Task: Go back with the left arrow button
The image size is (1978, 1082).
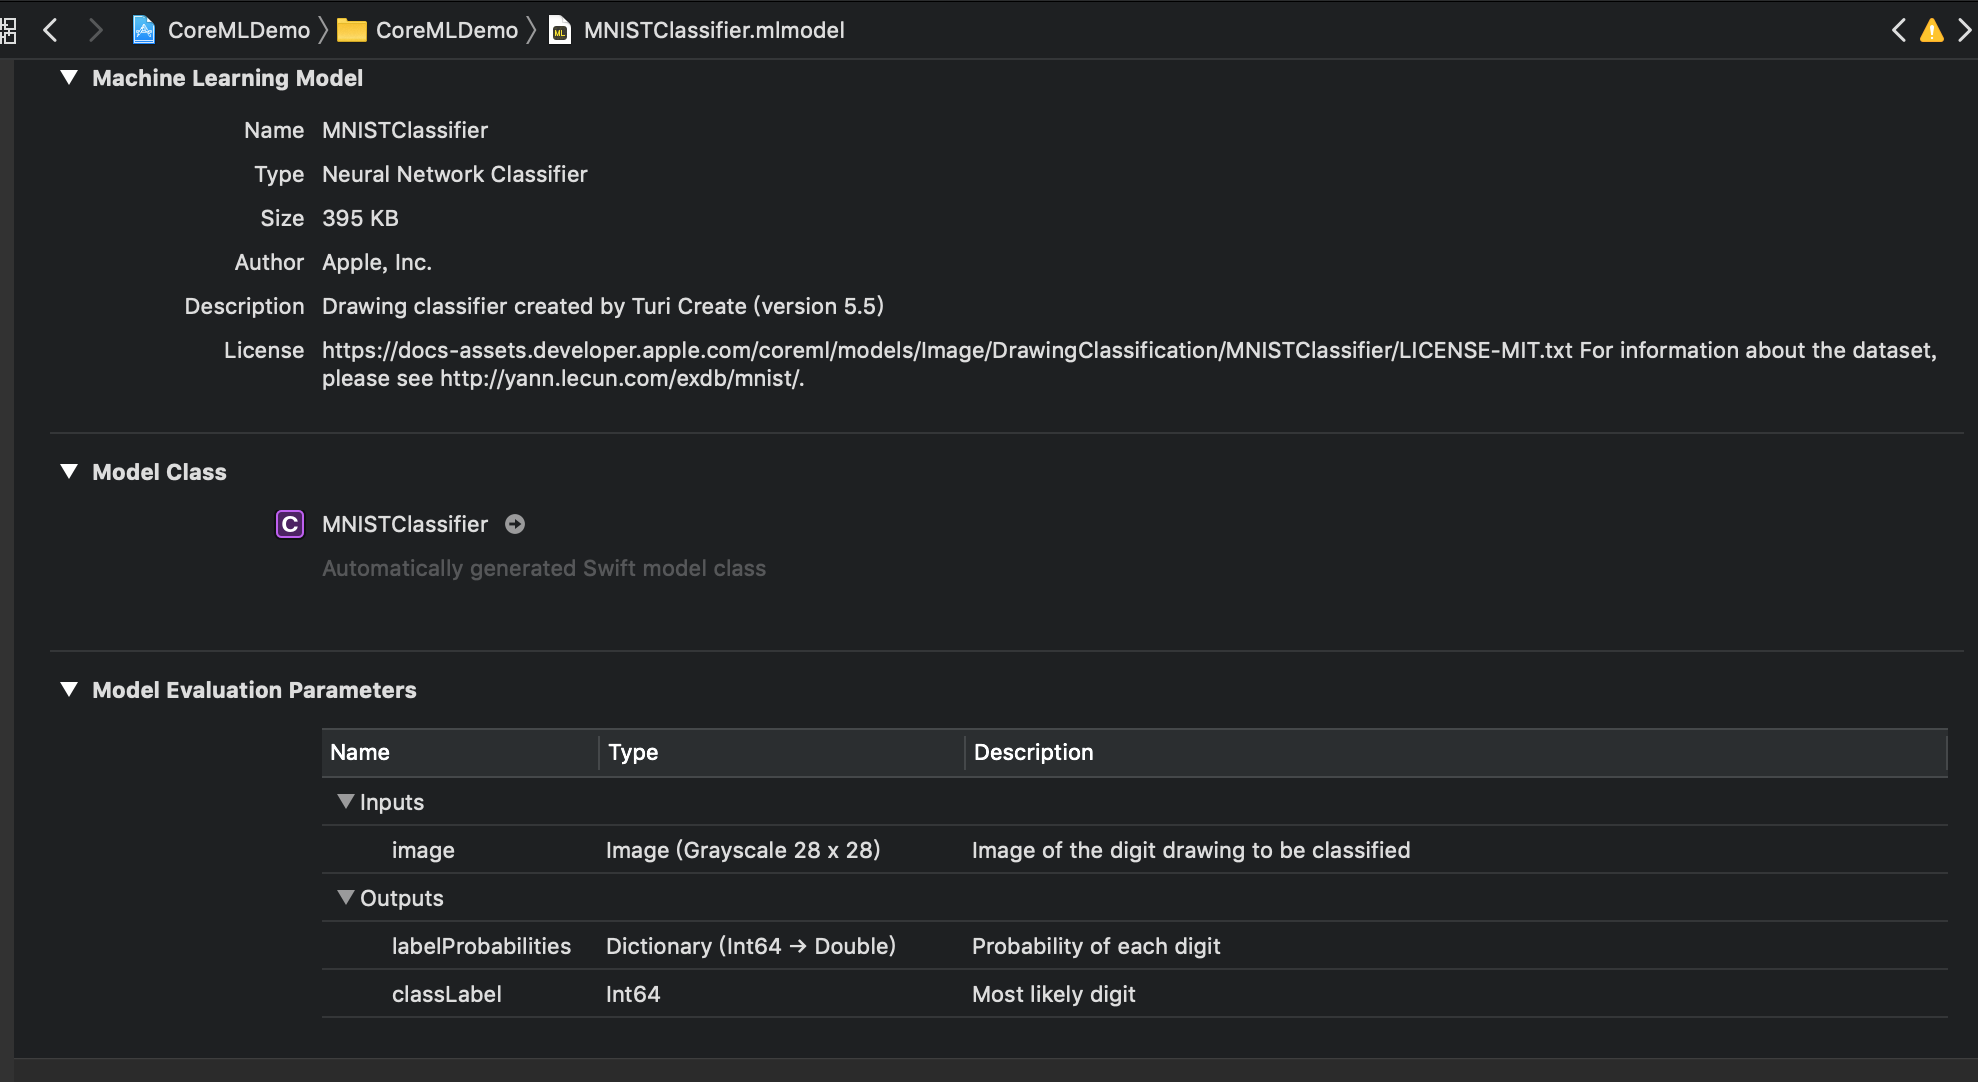Action: click(x=51, y=30)
